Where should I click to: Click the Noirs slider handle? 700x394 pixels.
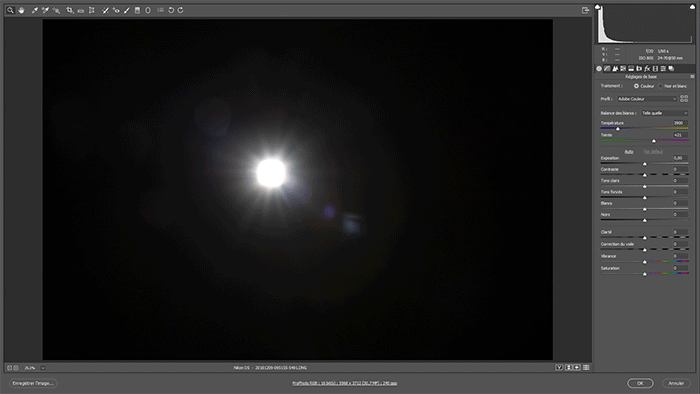click(x=645, y=220)
